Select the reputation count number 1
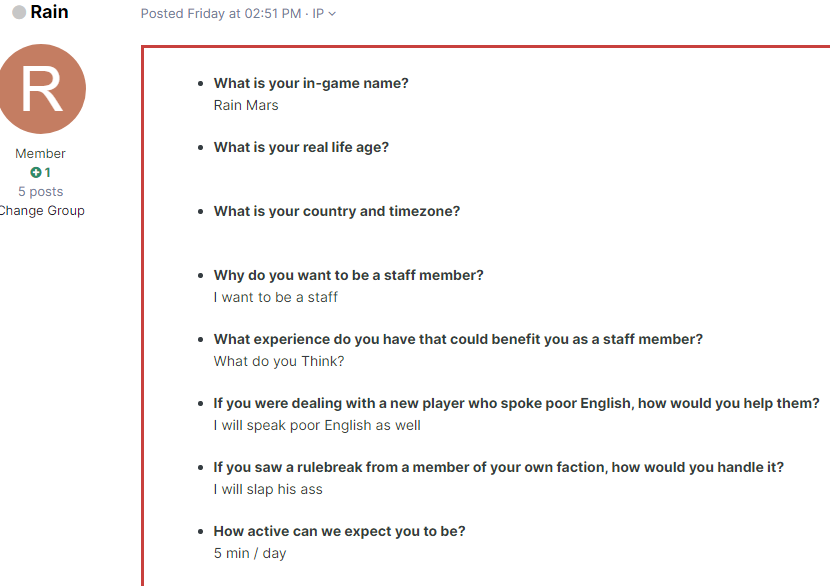The width and height of the screenshot is (830, 586). (x=48, y=173)
